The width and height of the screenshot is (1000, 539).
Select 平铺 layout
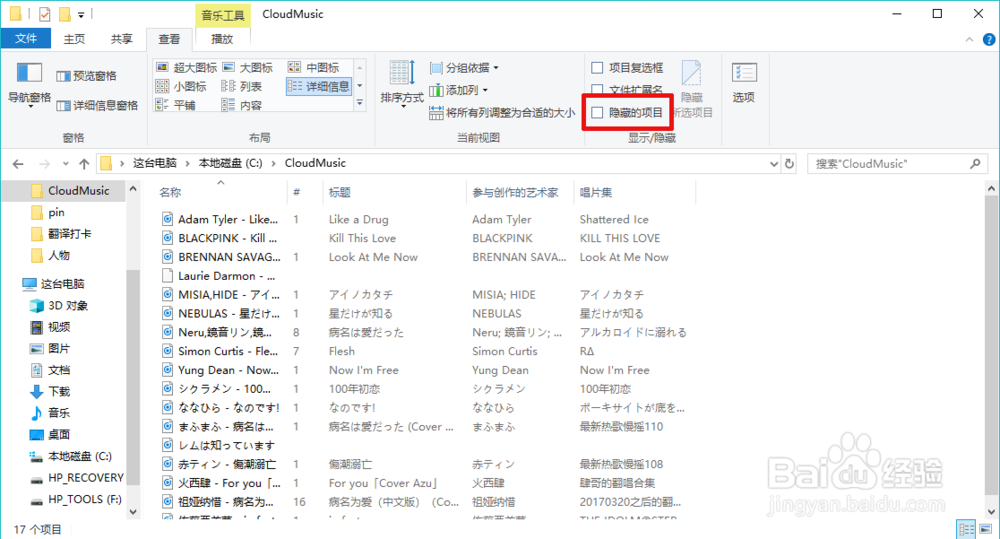coord(176,105)
